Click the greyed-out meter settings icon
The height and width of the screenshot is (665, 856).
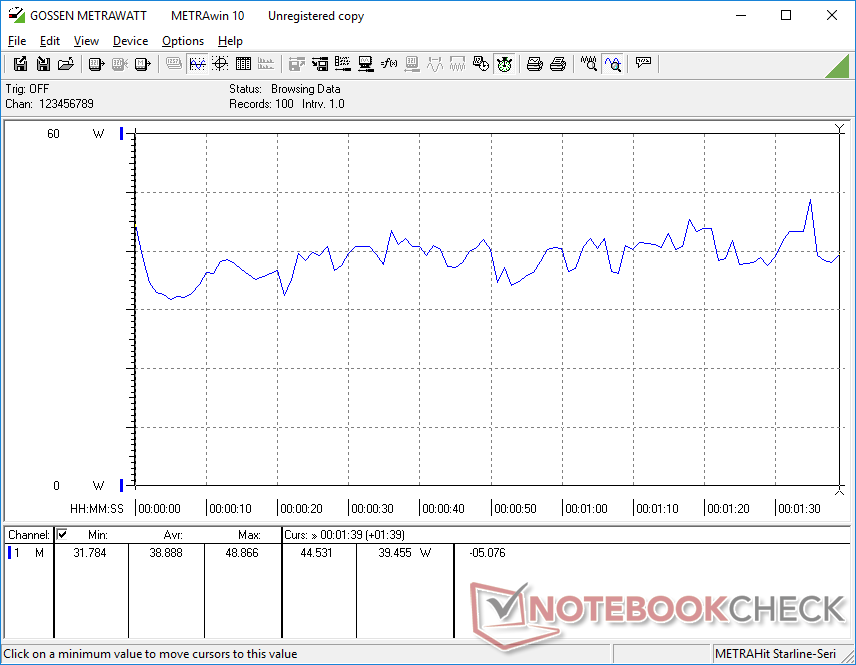pos(412,64)
